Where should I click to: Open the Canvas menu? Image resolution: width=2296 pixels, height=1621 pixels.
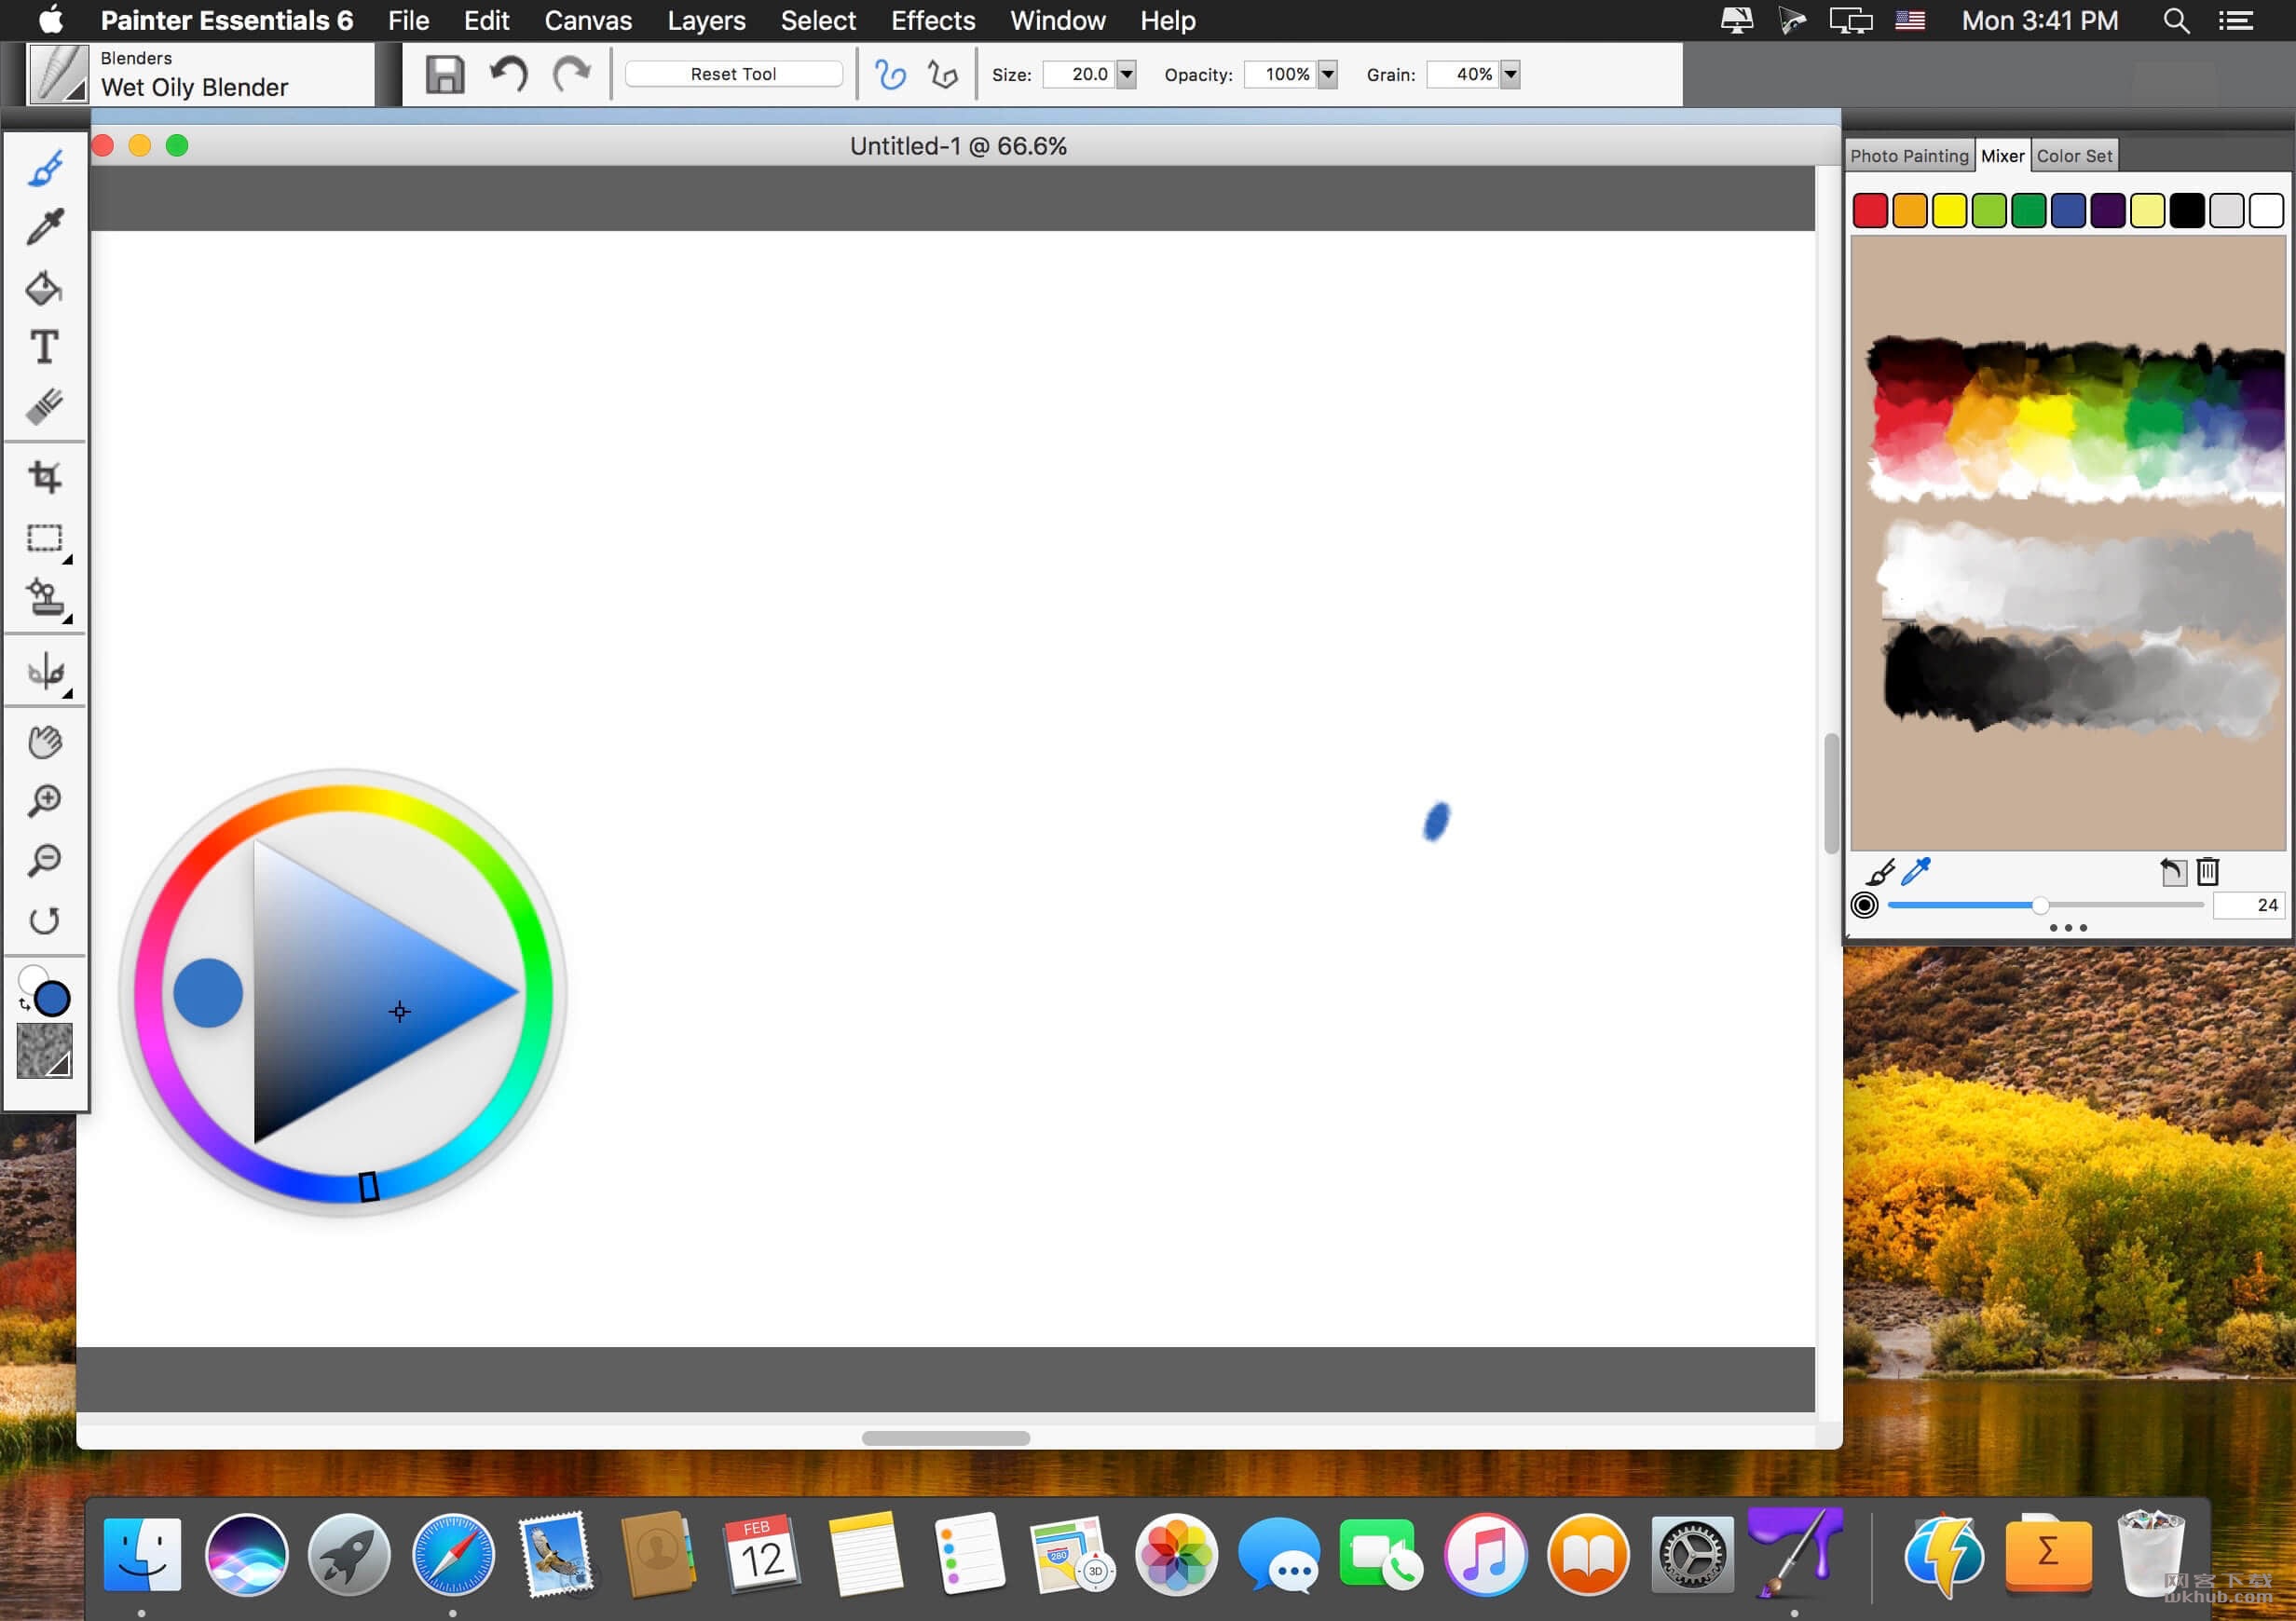(588, 20)
